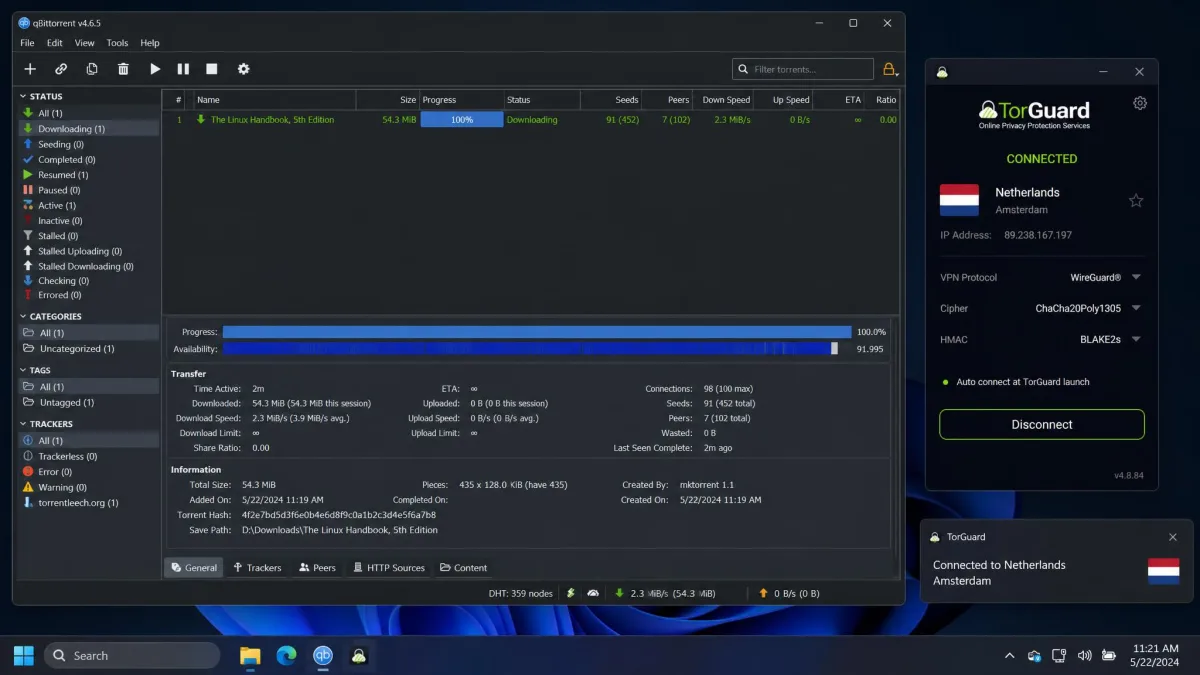Toggle Auto connect at TorGuard launch

(1015, 382)
